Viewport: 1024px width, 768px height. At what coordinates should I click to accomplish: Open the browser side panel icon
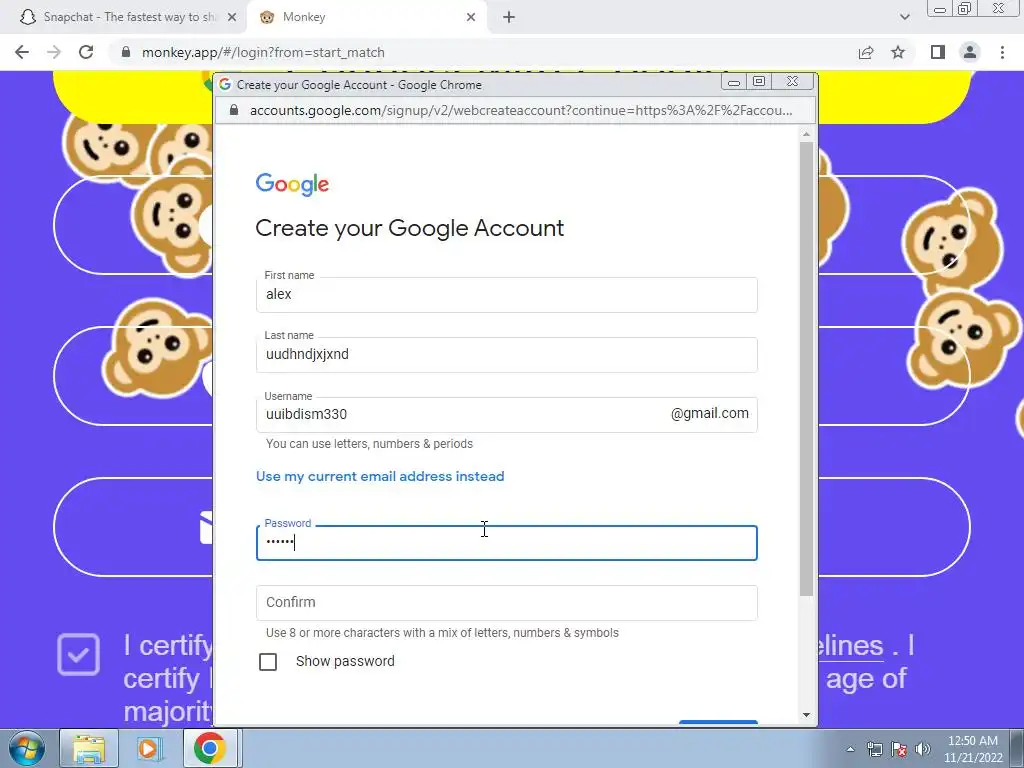tap(938, 52)
